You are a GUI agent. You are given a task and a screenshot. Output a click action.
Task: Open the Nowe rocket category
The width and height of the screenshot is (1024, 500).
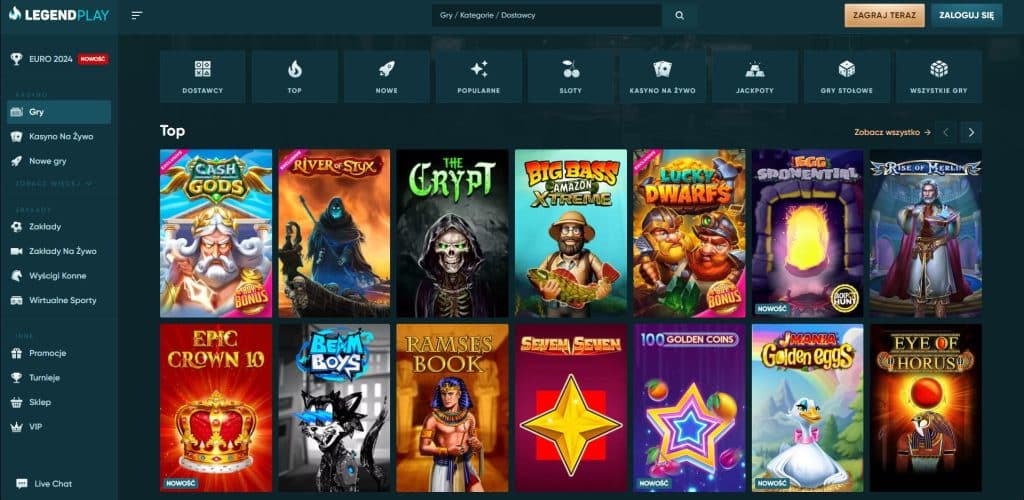point(386,77)
